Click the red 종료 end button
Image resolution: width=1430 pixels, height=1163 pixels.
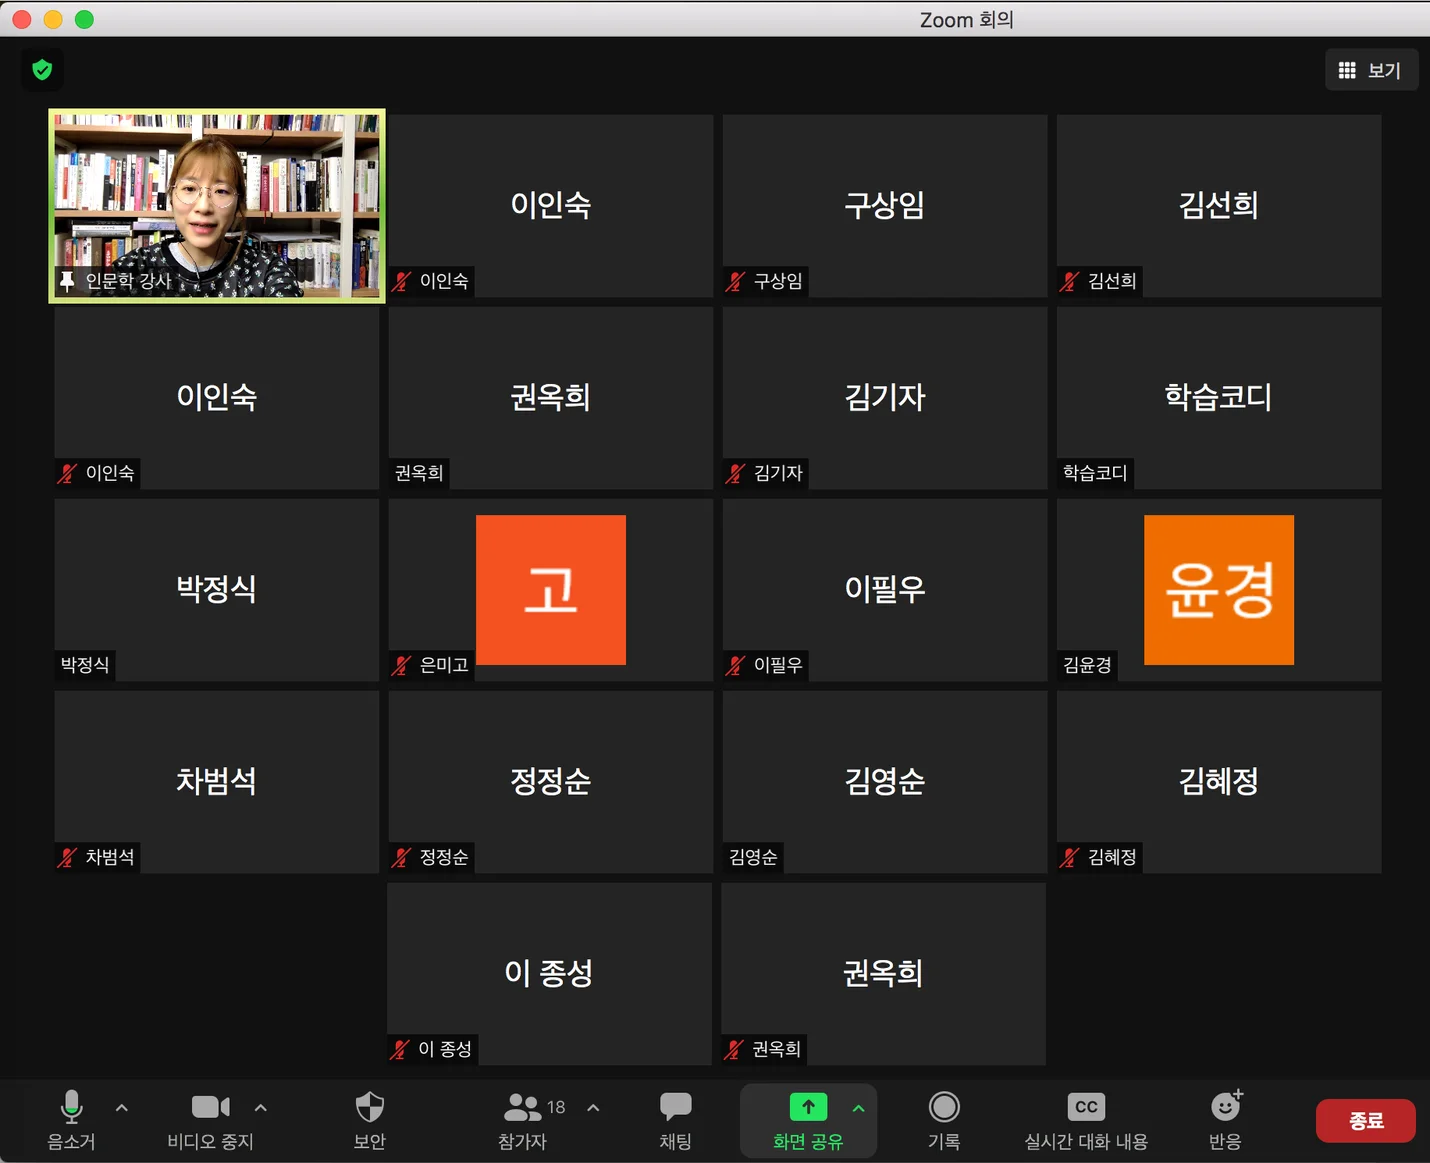tap(1366, 1121)
